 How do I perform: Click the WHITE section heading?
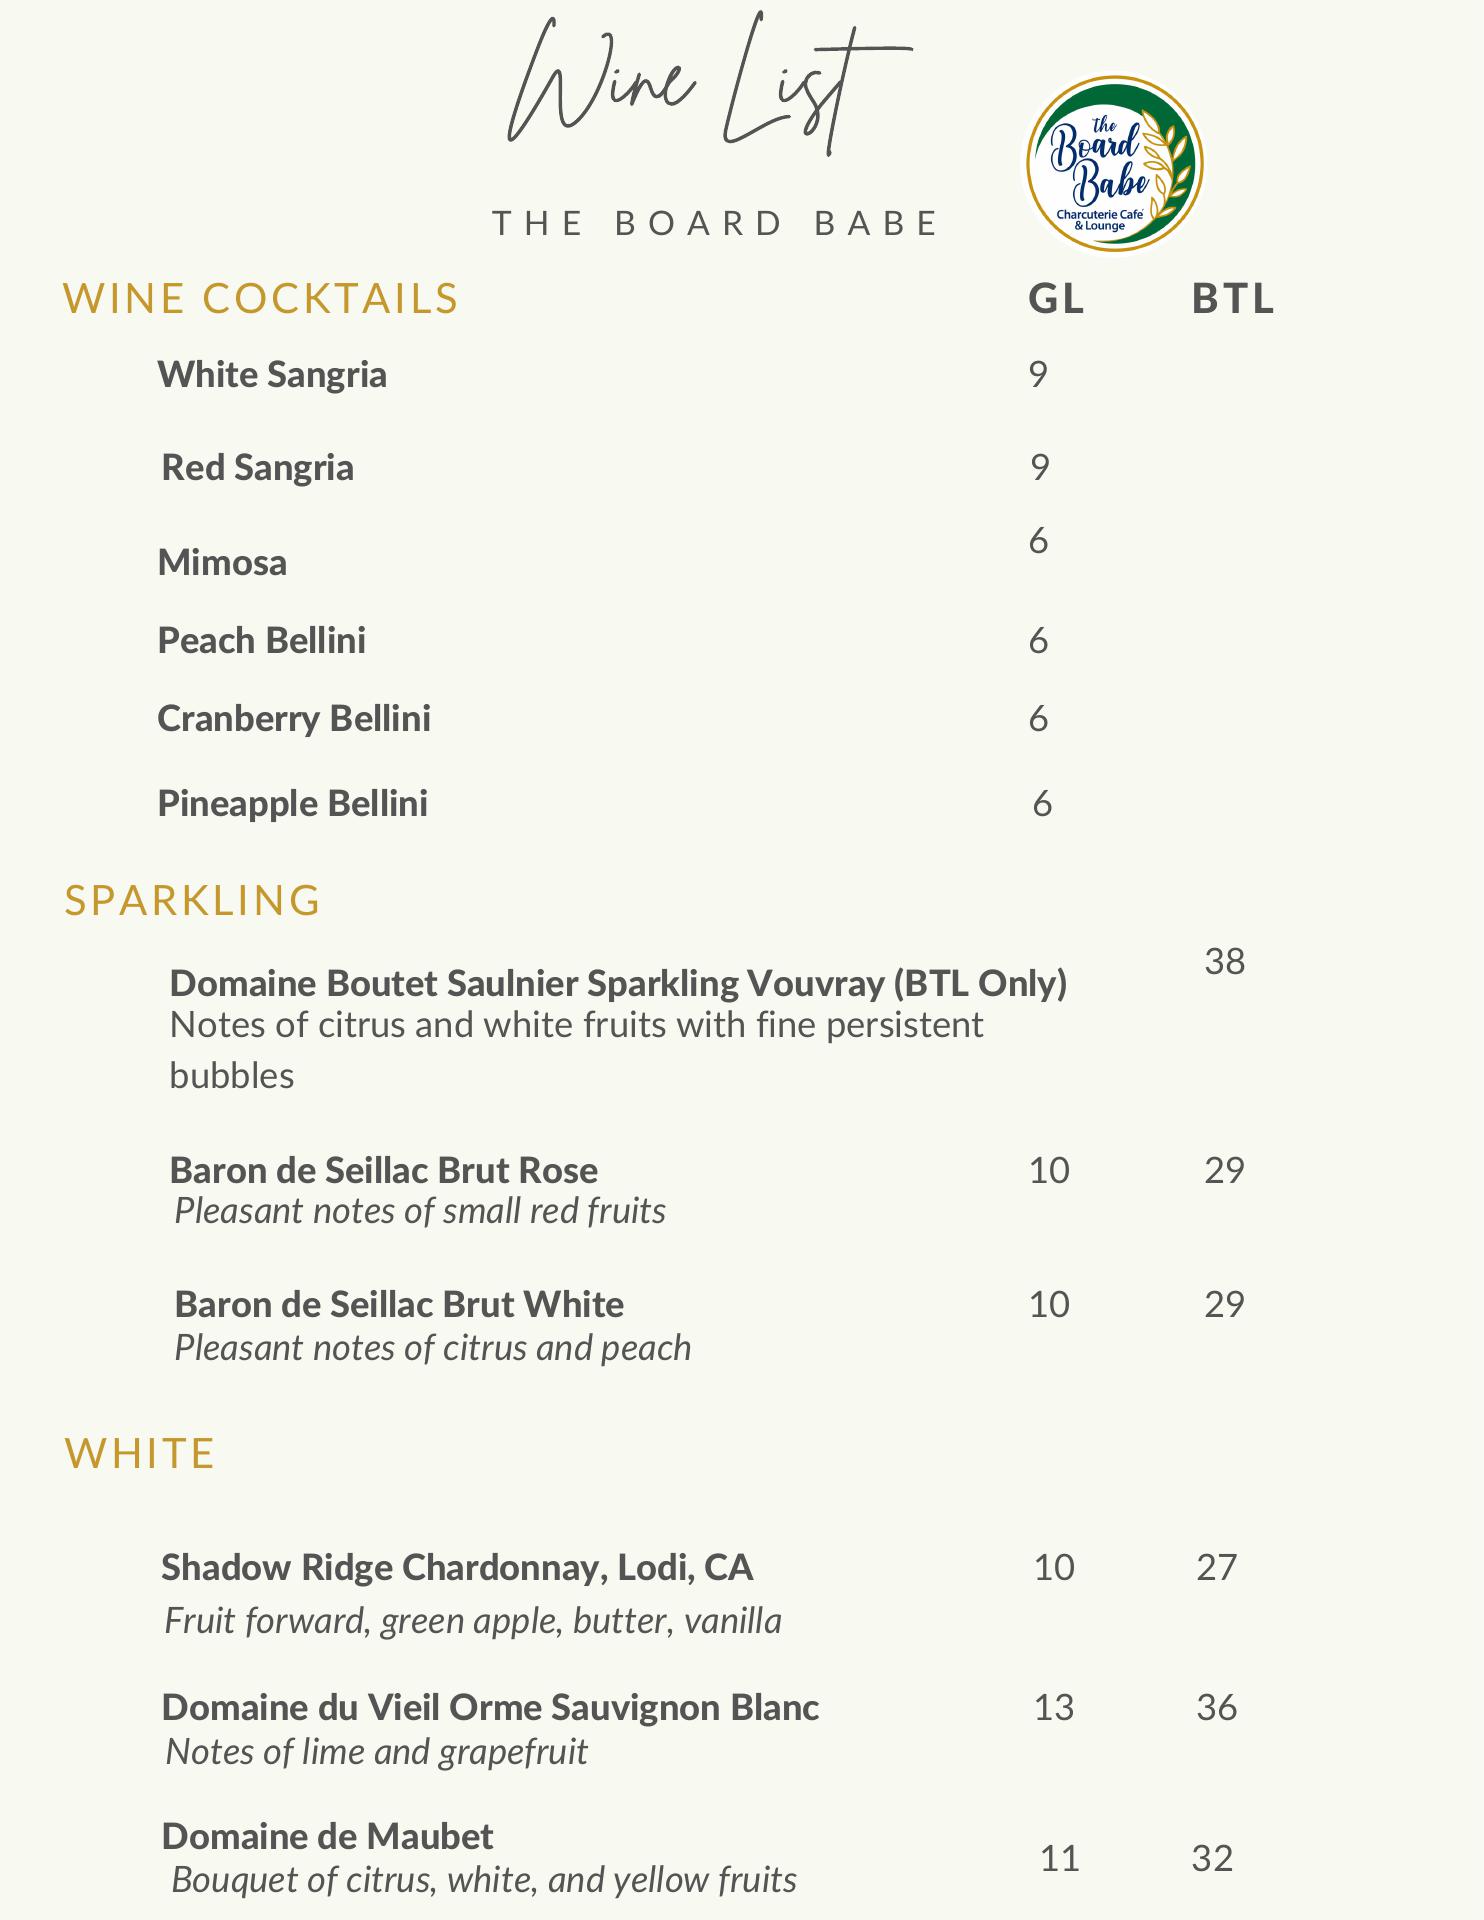140,1453
